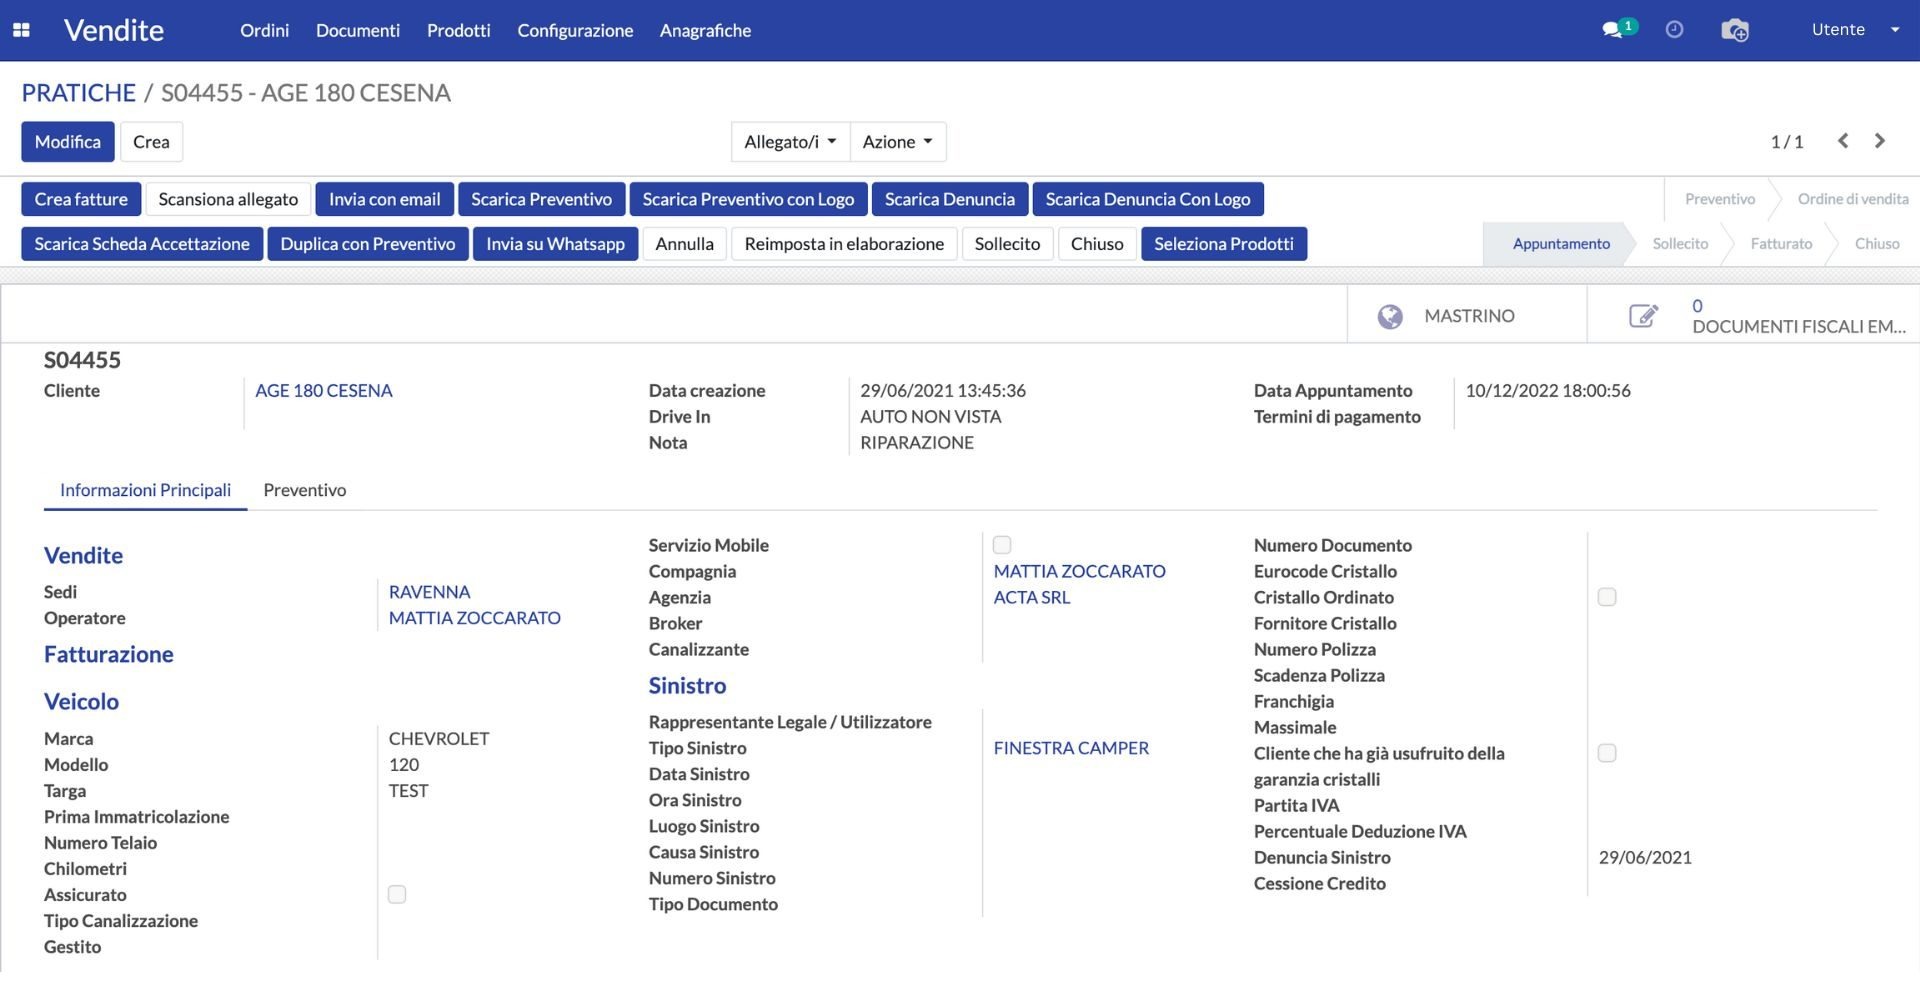The height and width of the screenshot is (988, 1920).
Task: Click the Crea fatture button
Action: (81, 198)
